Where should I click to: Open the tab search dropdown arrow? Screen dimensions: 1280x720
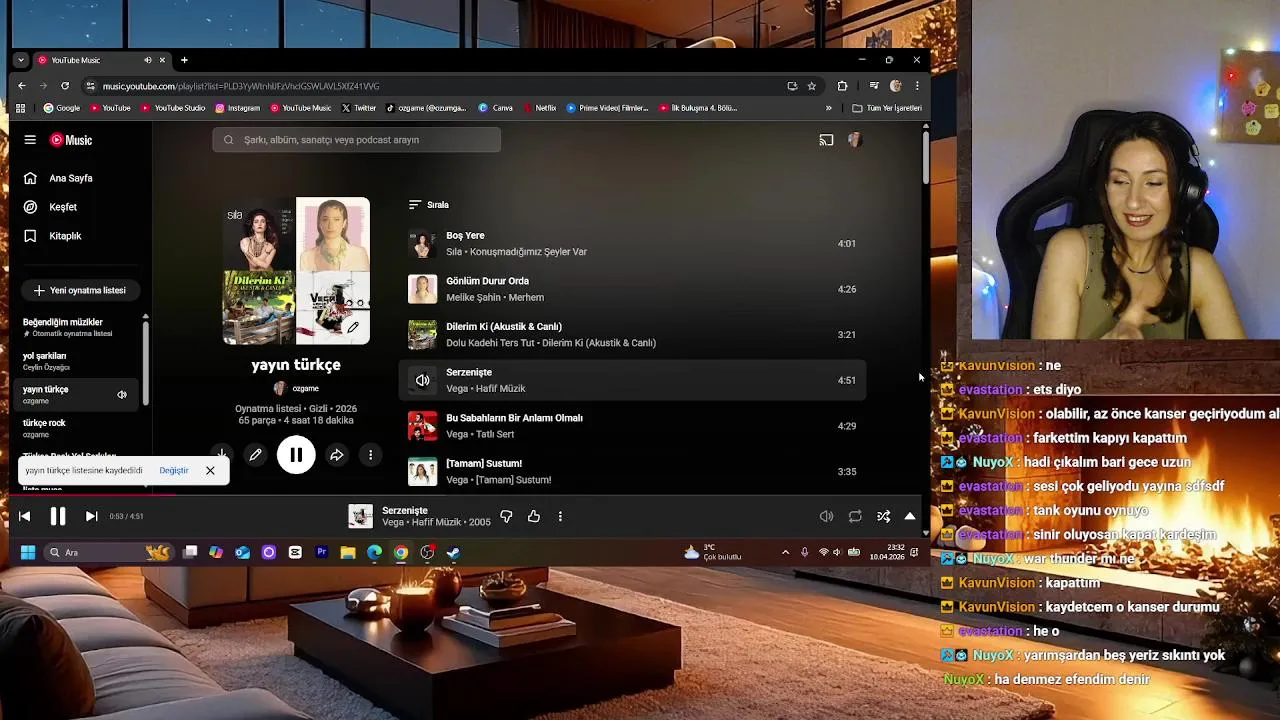coord(20,60)
